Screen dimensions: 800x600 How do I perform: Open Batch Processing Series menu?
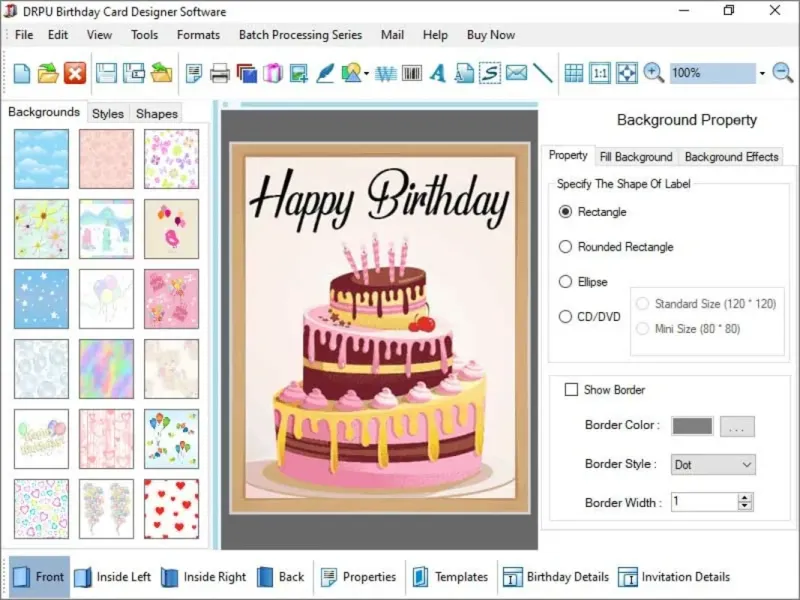(300, 35)
